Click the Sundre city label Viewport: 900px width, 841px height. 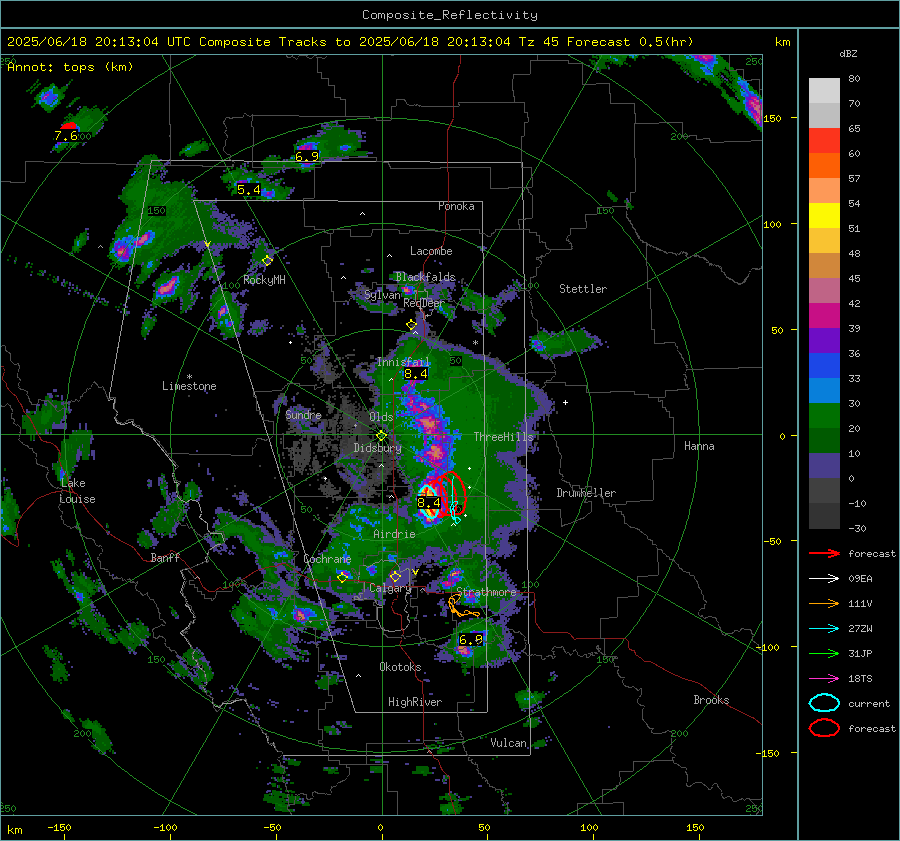coord(303,414)
